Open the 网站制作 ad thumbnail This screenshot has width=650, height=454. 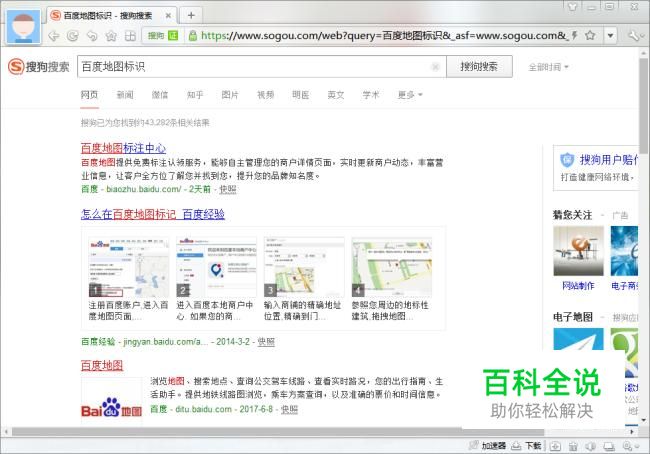578,251
